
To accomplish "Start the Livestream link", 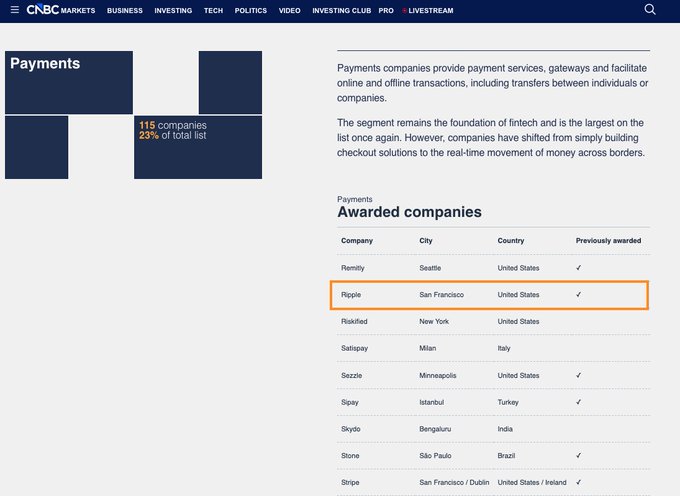I will 428,10.
